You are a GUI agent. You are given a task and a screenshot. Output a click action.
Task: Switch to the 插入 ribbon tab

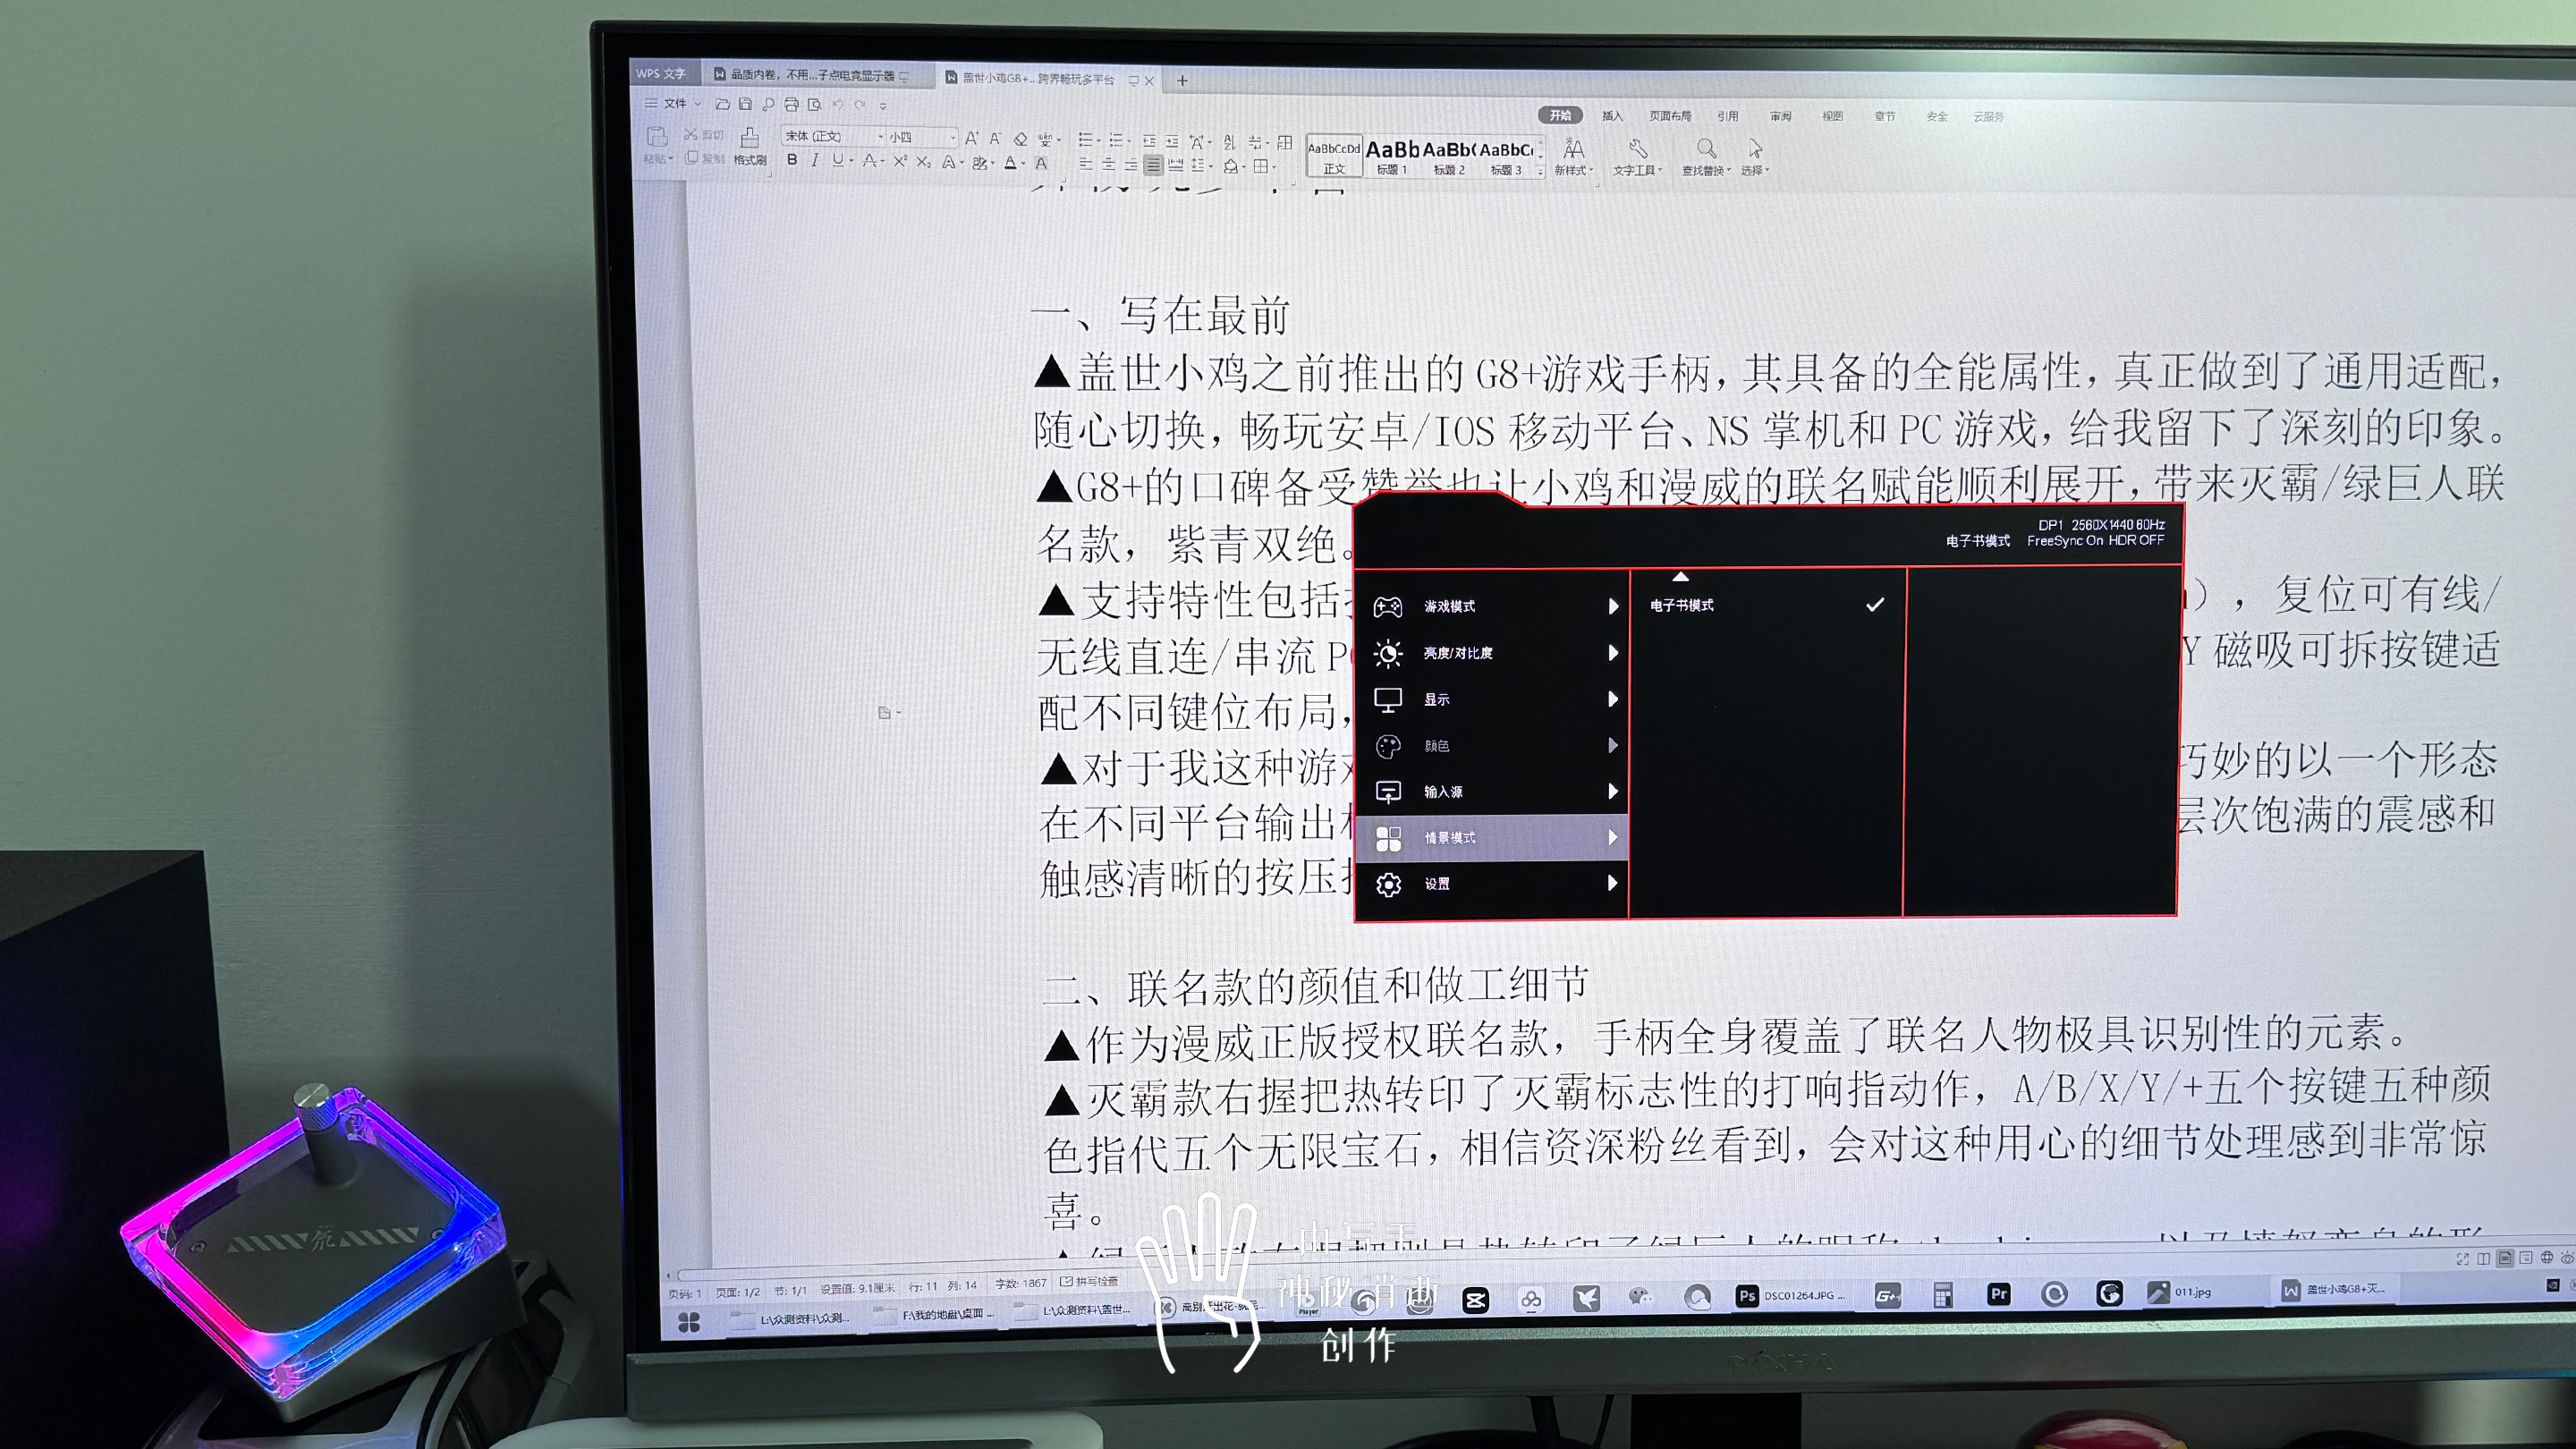(x=1612, y=116)
